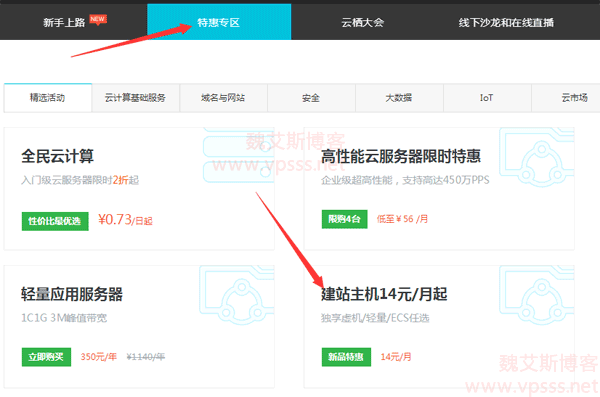This screenshot has height=397, width=600.
Task: Open the 新手上路 navigation tab
Action: (x=64, y=23)
